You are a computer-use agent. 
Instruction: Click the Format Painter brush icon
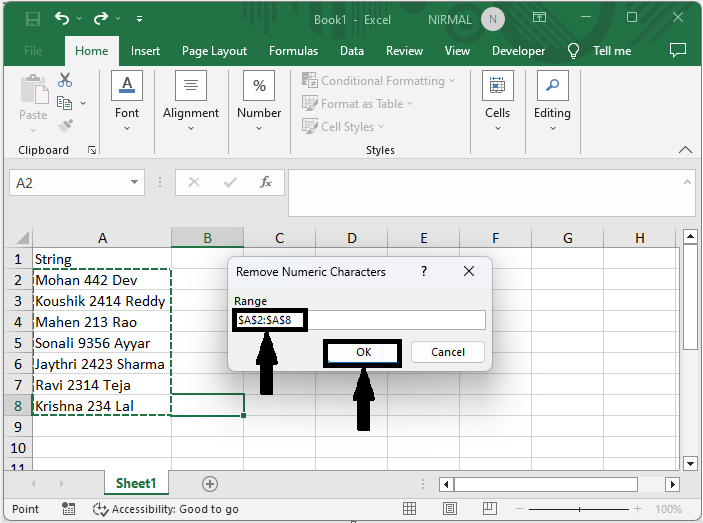pos(65,125)
